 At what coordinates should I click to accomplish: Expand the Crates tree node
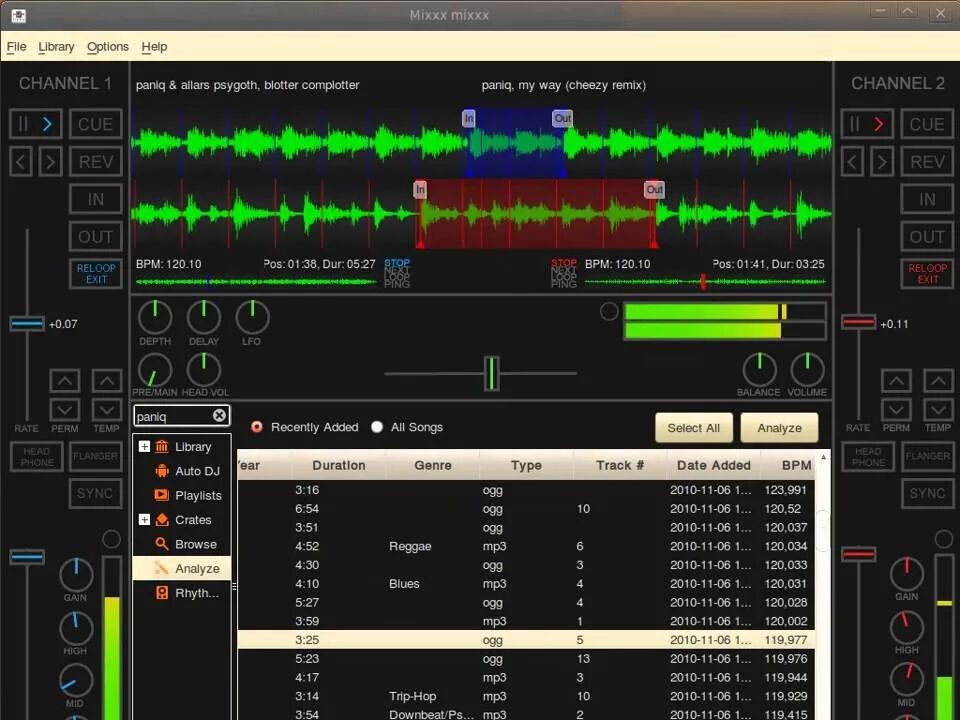click(x=144, y=519)
